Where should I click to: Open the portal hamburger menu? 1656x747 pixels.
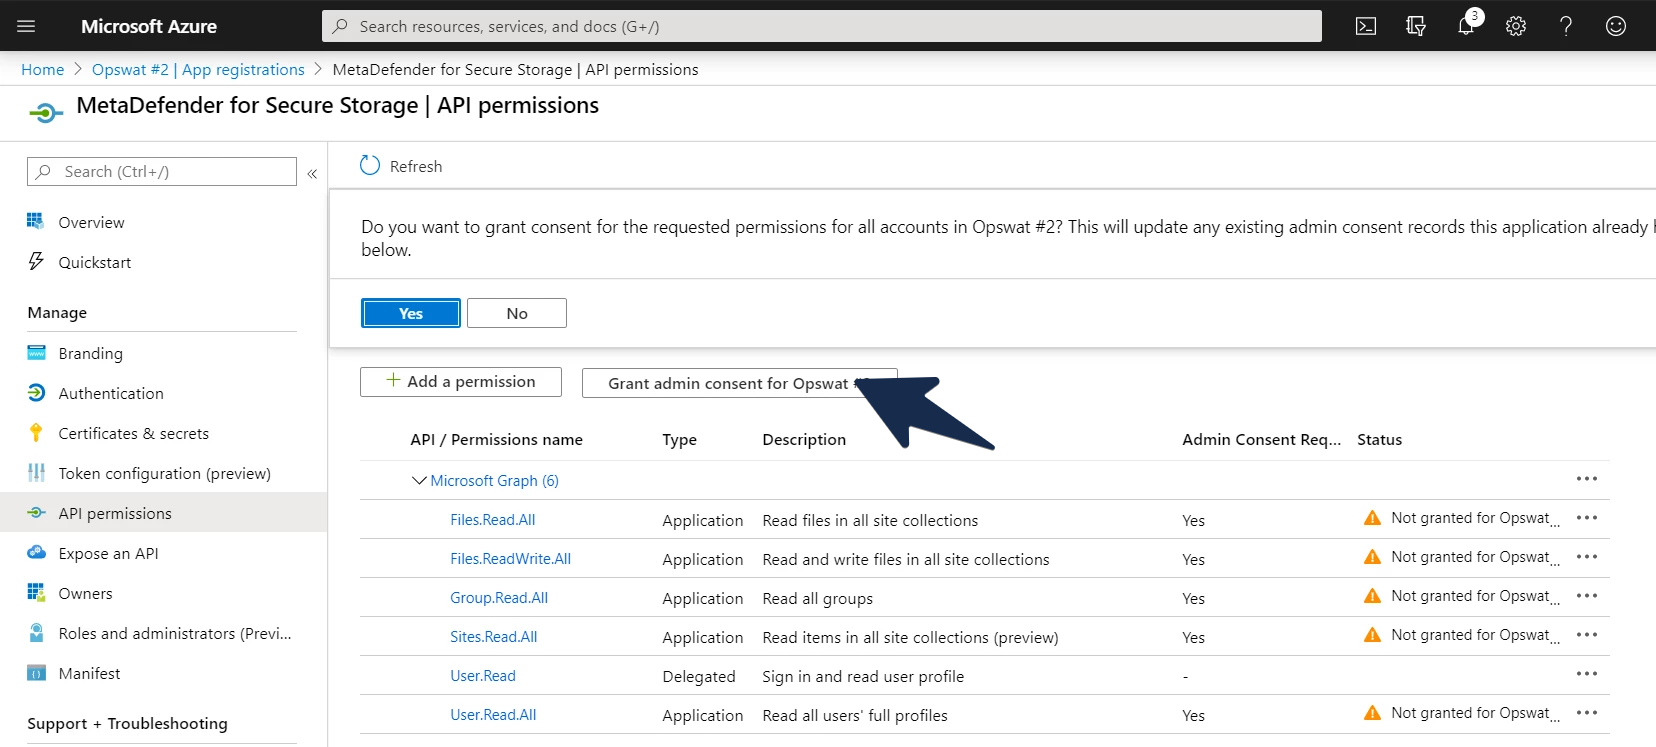coord(26,26)
